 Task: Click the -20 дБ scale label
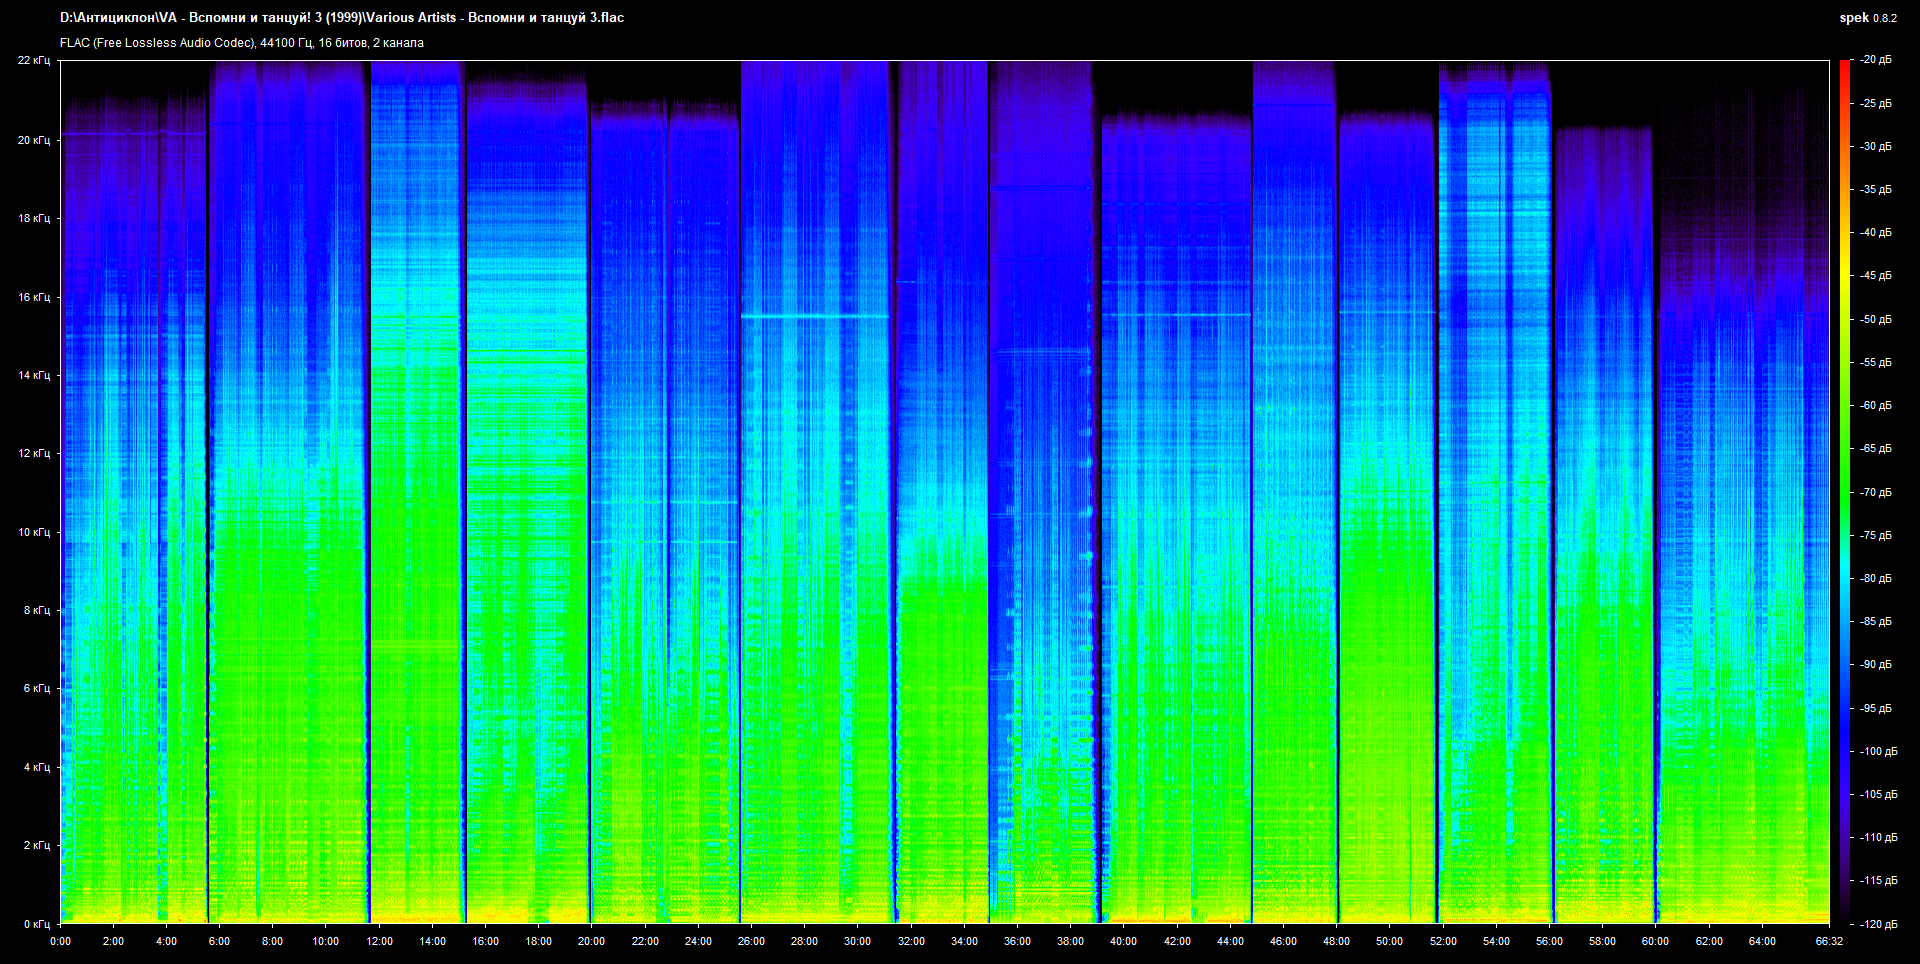1876,60
